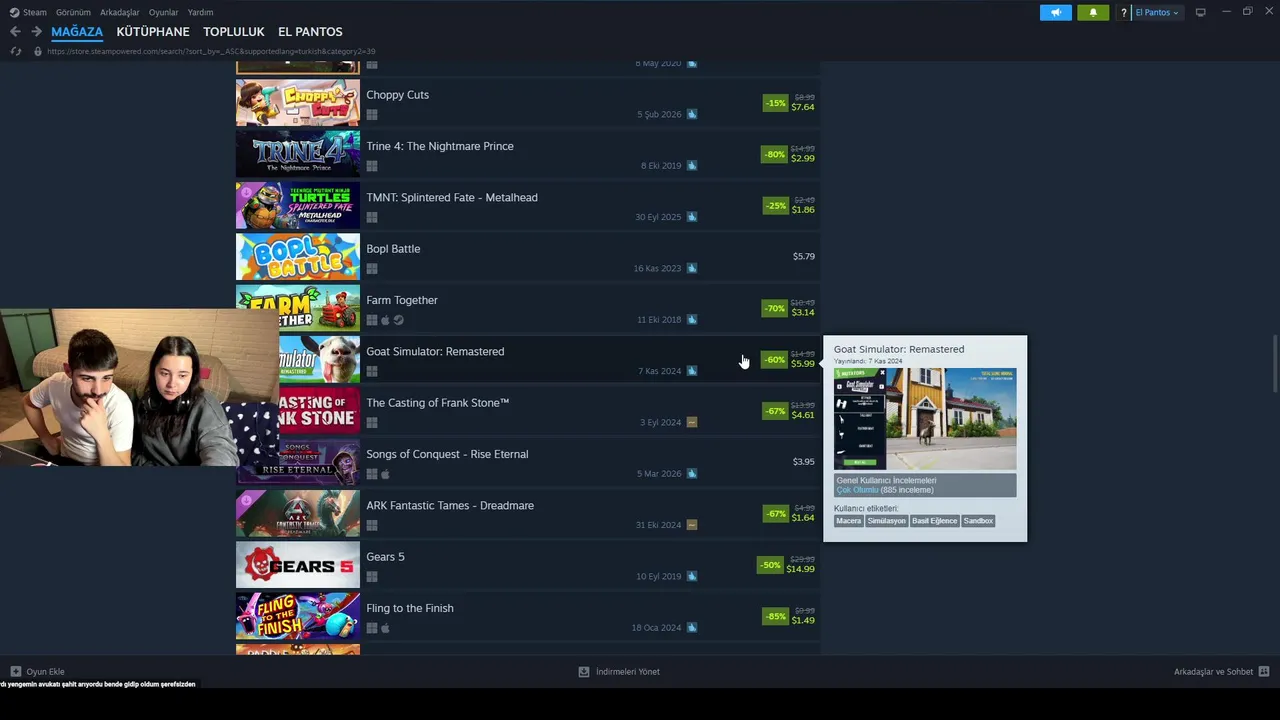This screenshot has height=720, width=1280.
Task: Open the Bopl Battle thumbnail
Action: (x=298, y=257)
